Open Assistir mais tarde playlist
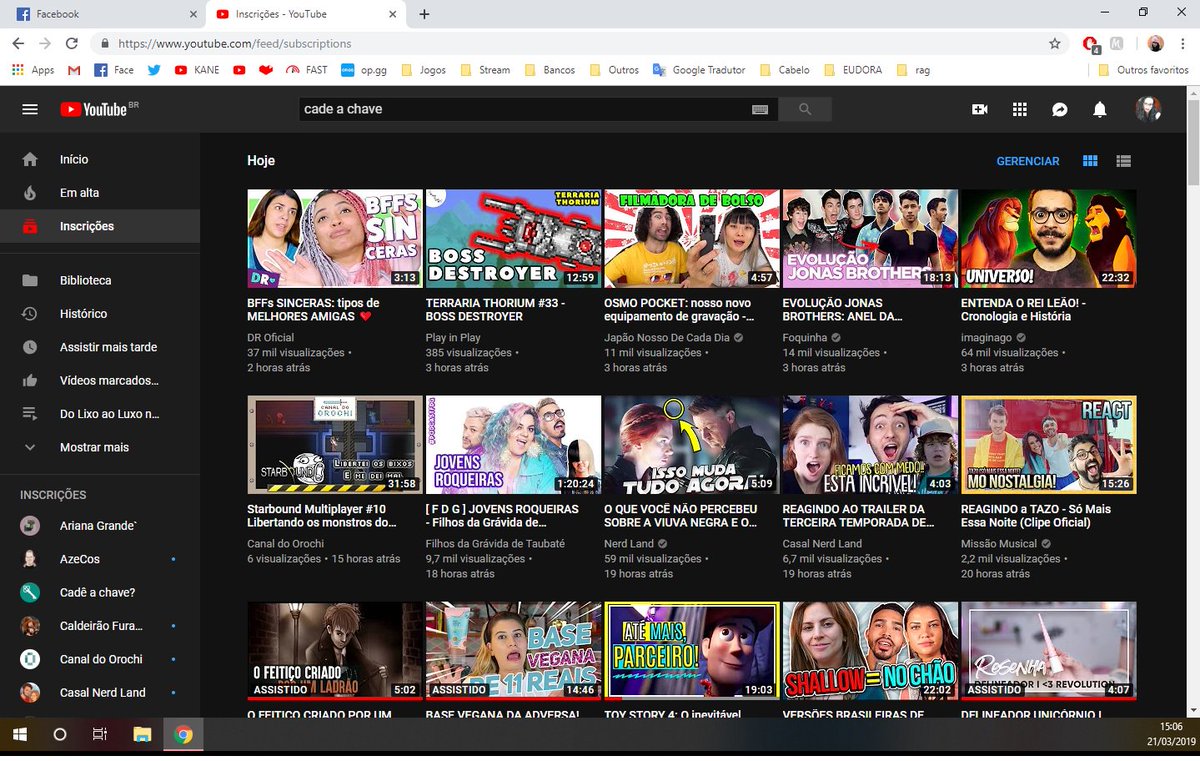 [x=100, y=347]
